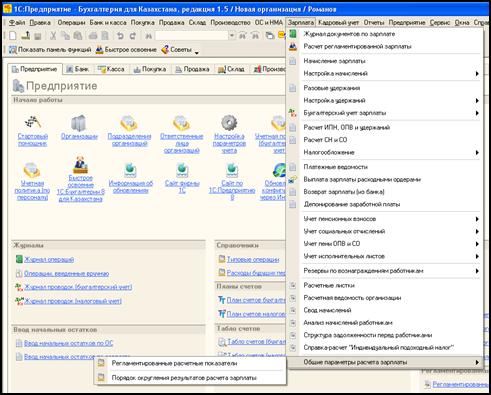
Task: Expand Учет пенсионных взносов submenu
Action: [x=477, y=219]
